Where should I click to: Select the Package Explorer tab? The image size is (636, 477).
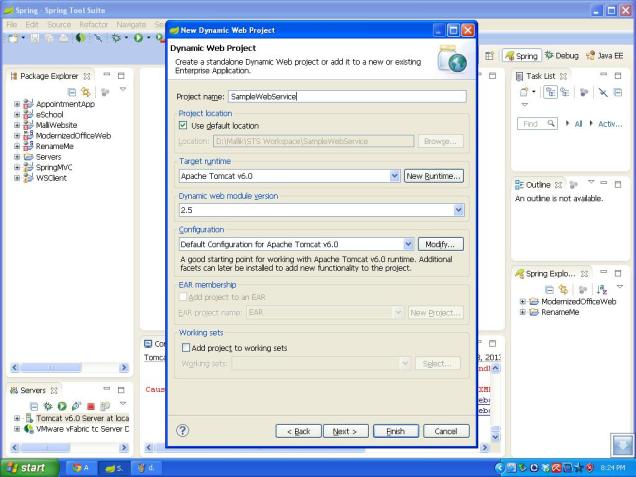tap(49, 76)
